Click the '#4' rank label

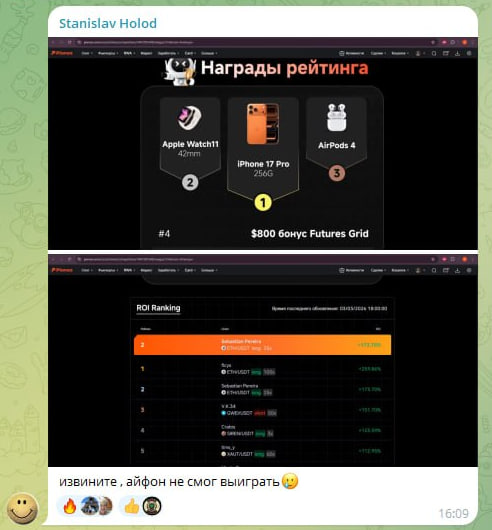point(164,234)
